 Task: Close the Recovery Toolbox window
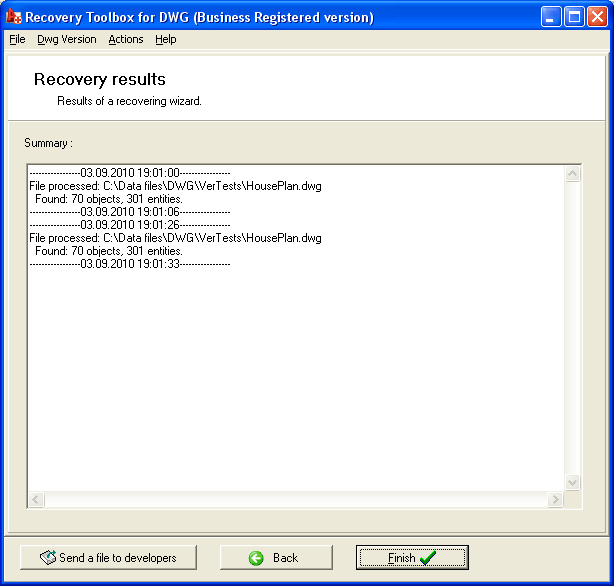tap(597, 17)
